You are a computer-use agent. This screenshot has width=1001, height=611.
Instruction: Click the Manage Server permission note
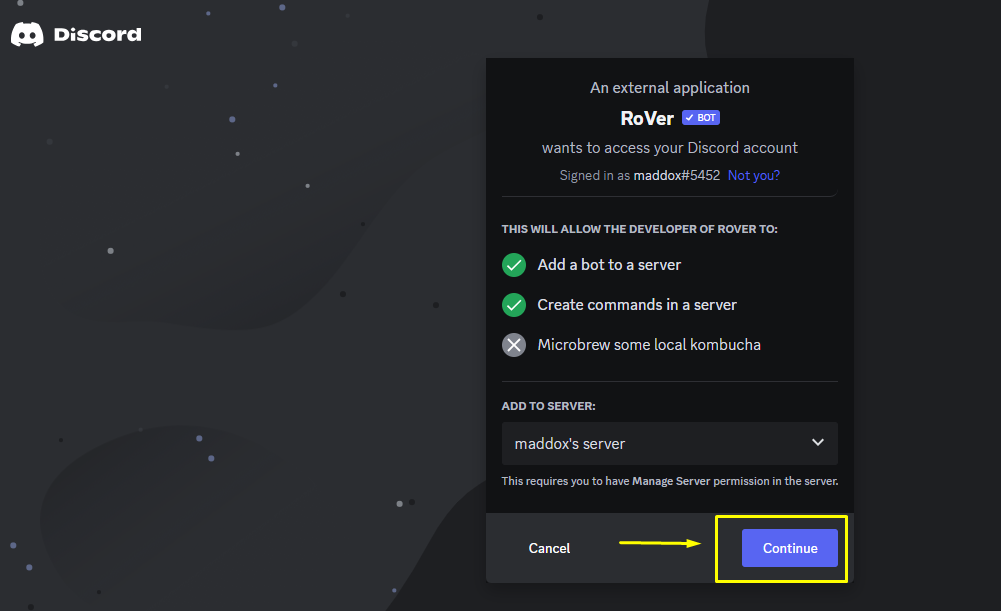click(x=670, y=481)
